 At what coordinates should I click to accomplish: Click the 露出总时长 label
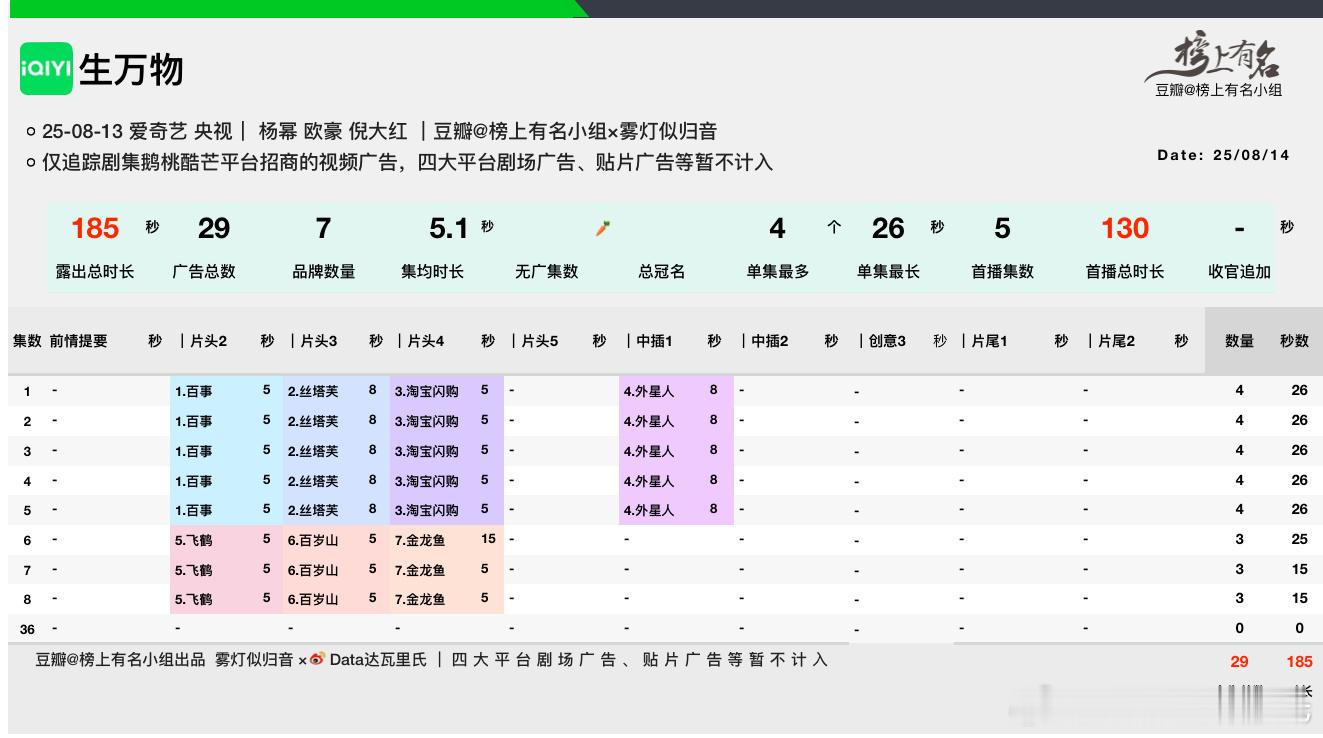pos(95,272)
